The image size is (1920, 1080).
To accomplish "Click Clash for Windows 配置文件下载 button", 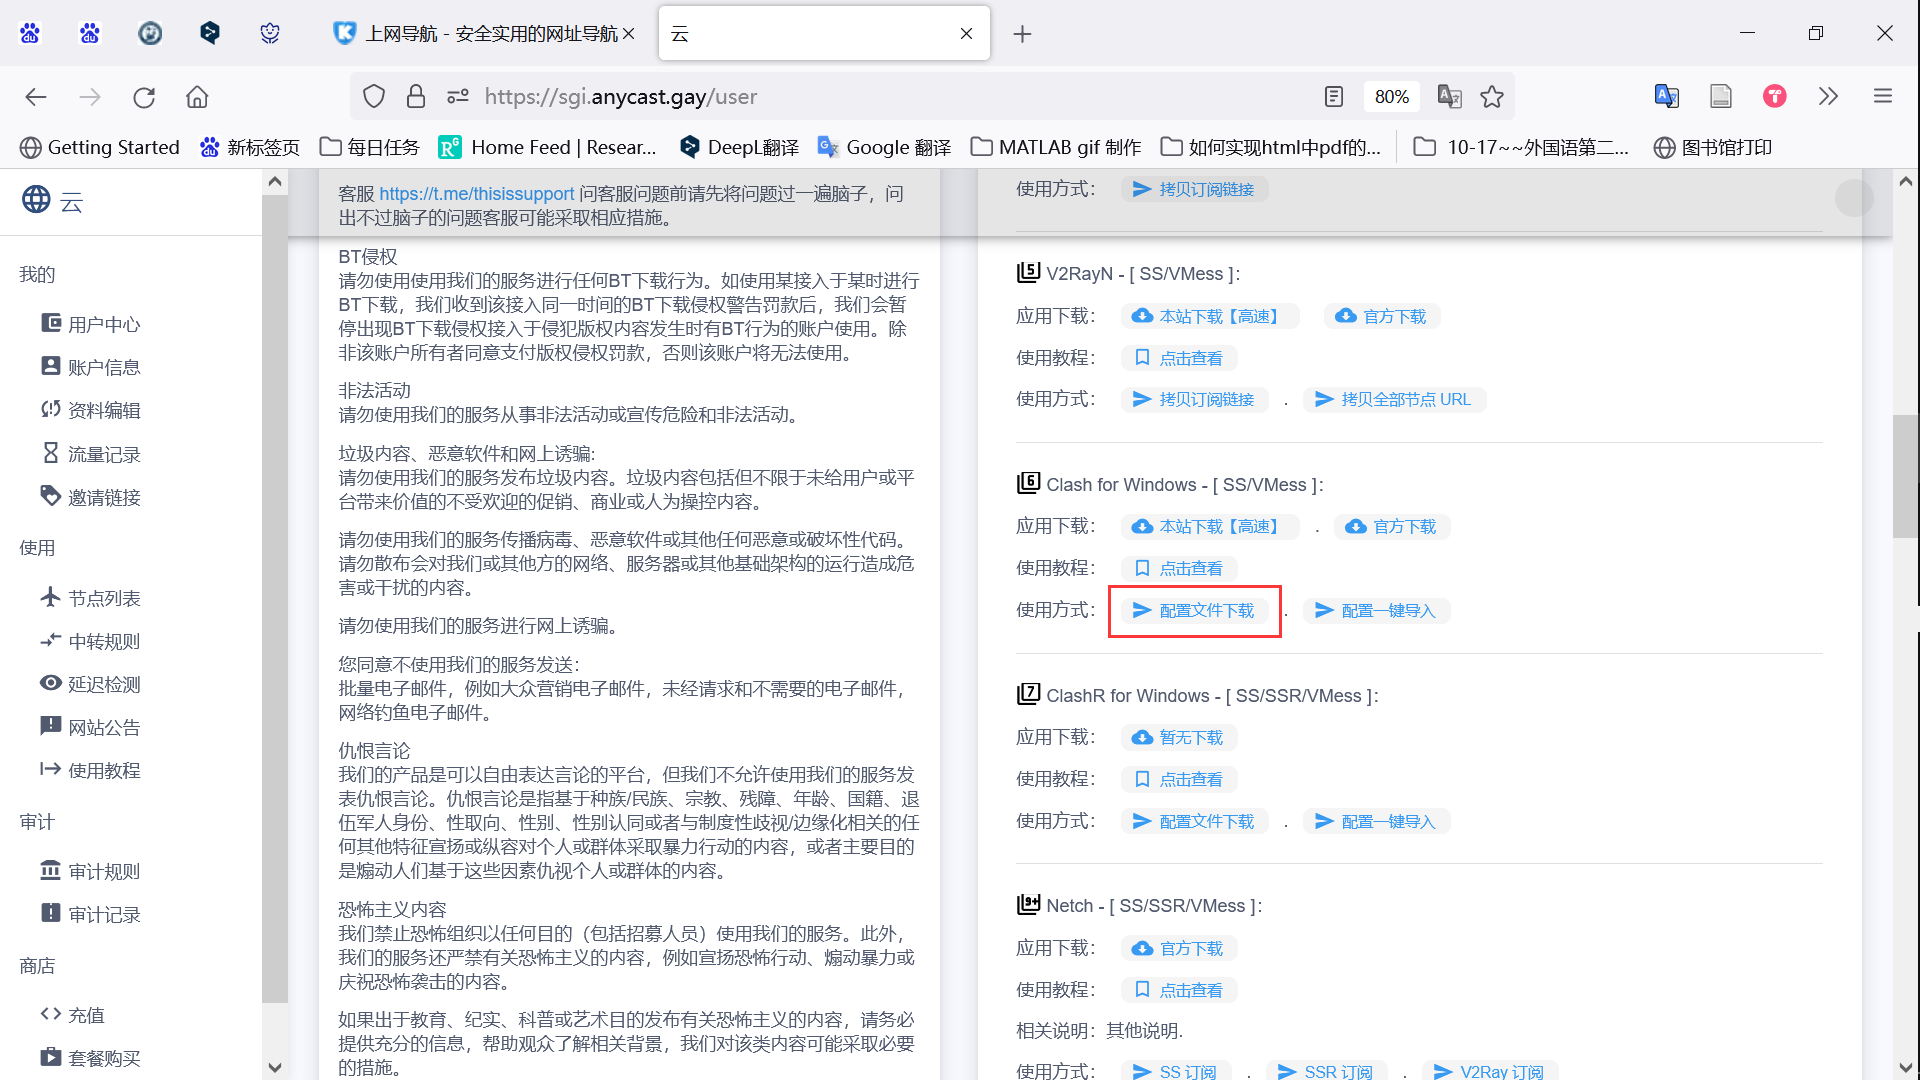I will [x=1194, y=611].
